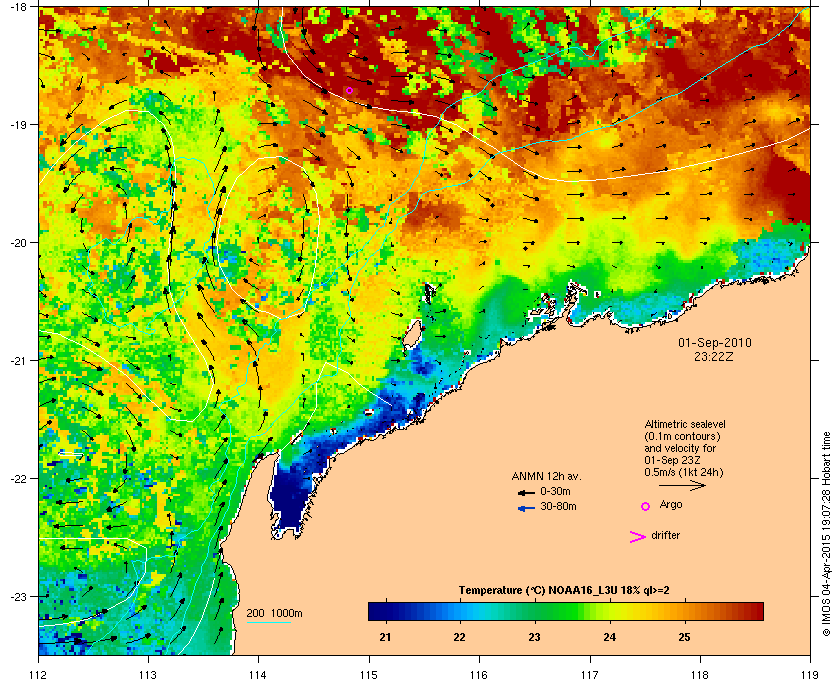The image size is (840, 680).
Task: Click the '0-30m' depth label
Action: click(555, 491)
